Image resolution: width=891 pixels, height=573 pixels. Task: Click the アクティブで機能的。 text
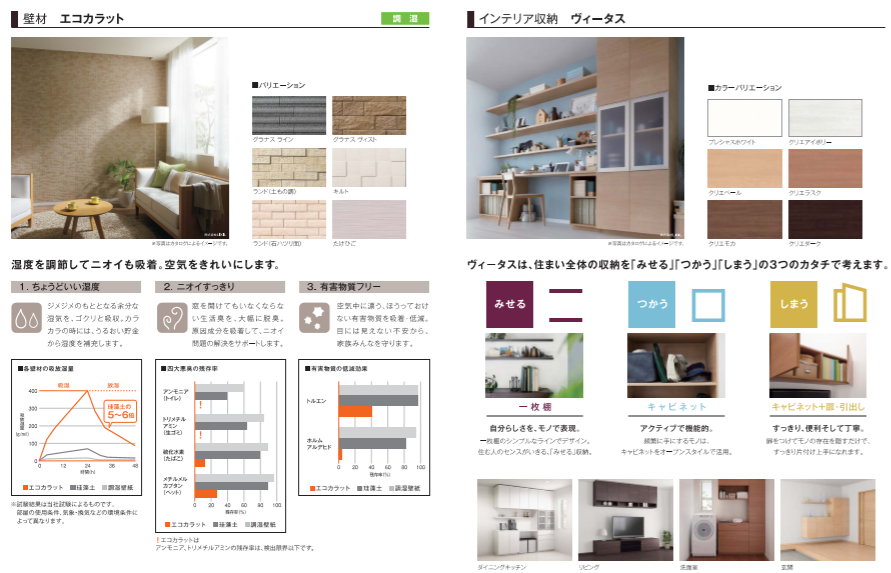[x=676, y=428]
